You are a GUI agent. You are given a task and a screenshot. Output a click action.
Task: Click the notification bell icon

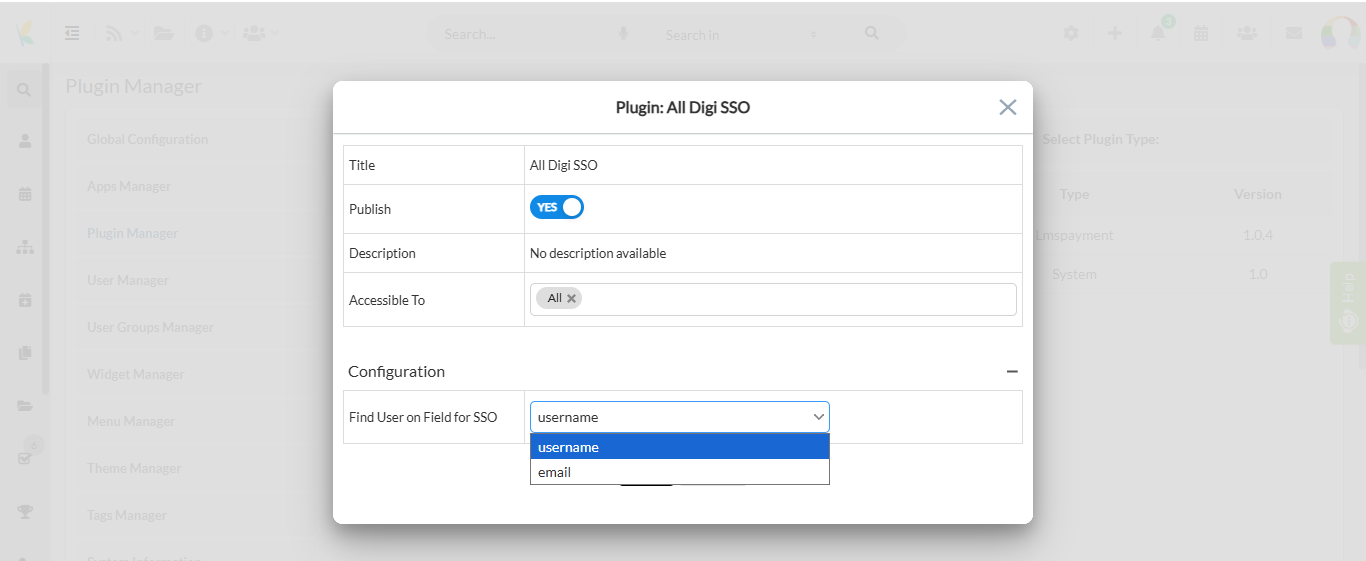point(1158,33)
